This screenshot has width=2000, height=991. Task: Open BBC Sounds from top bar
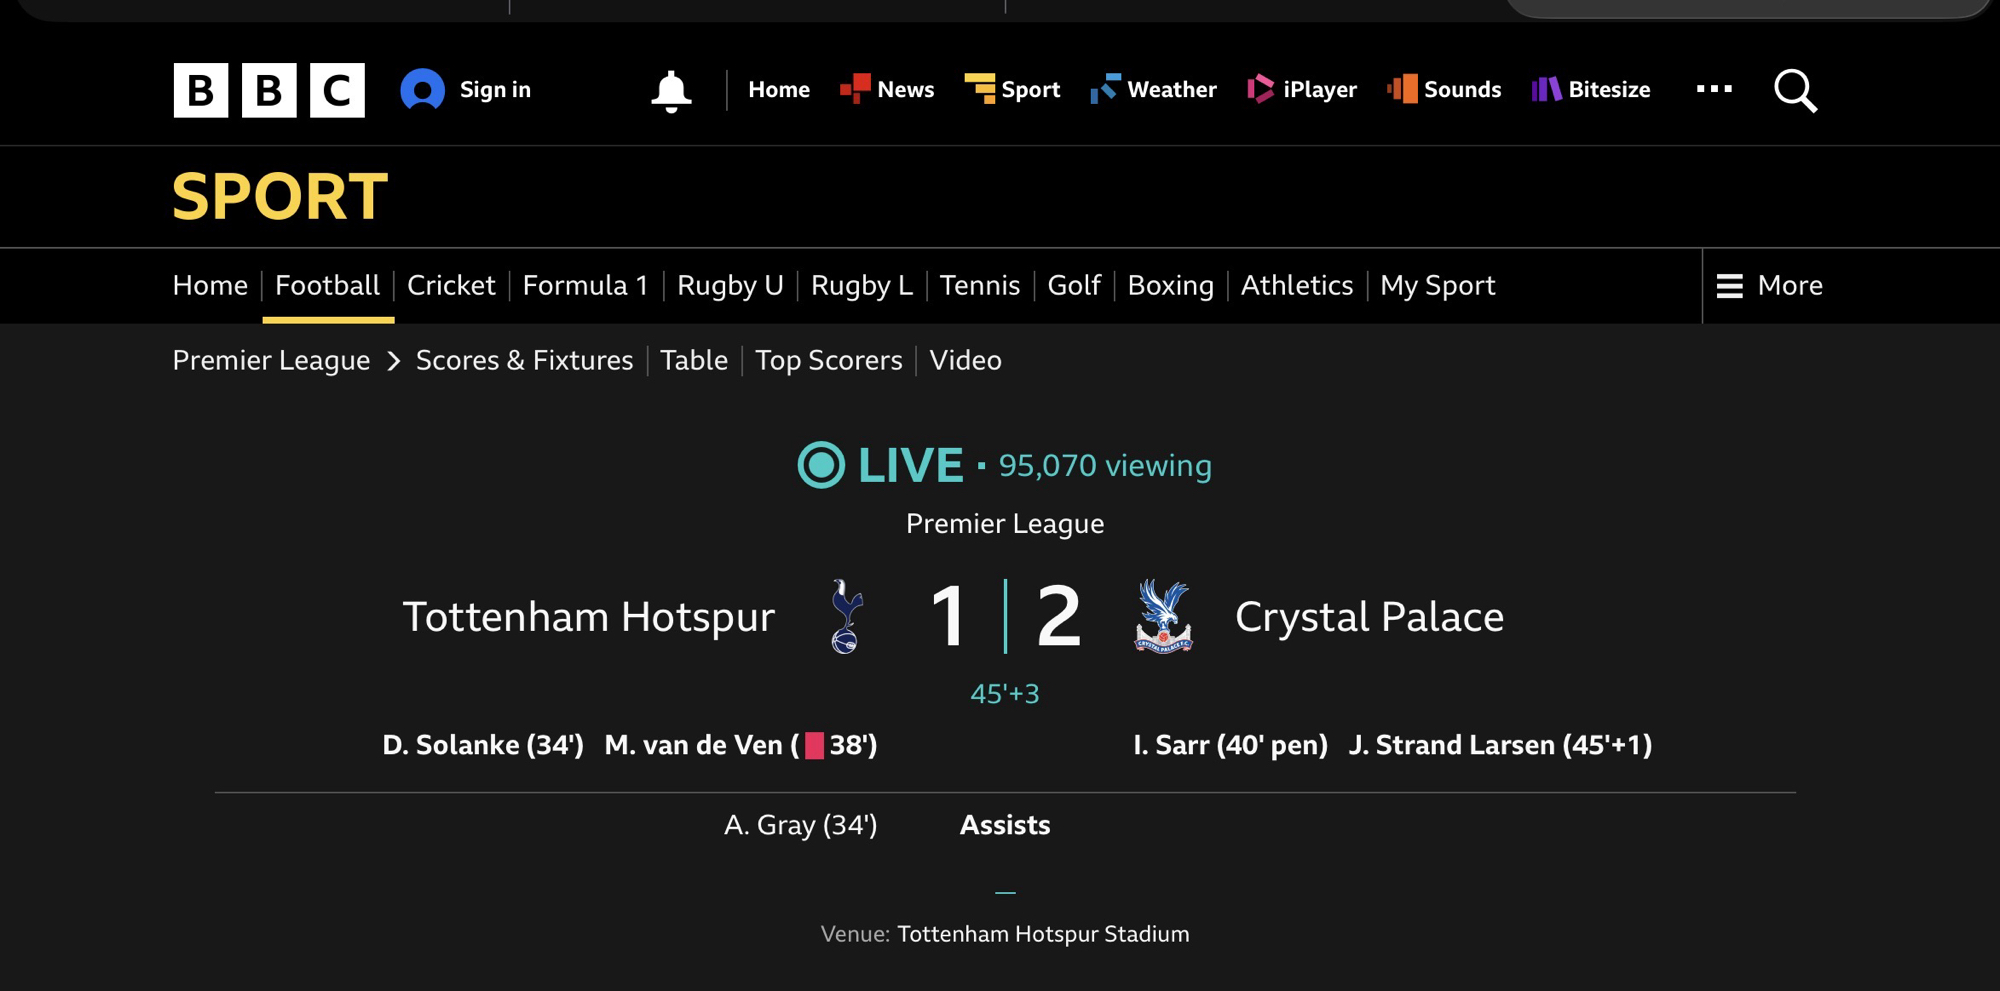coord(1444,90)
